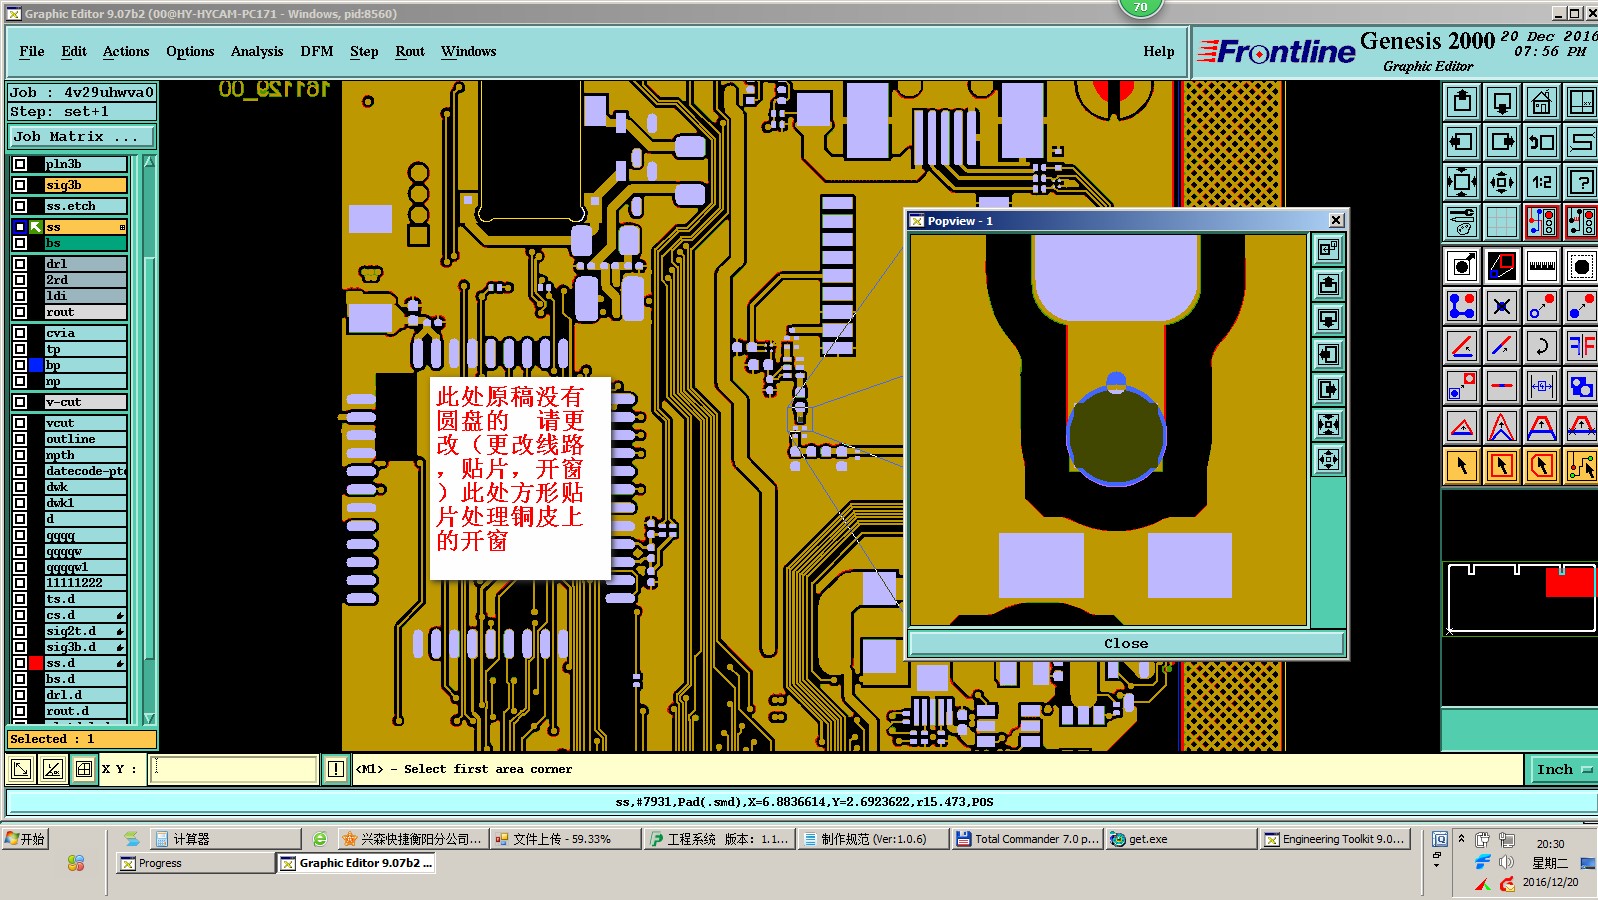
Task: Open the Analysis menu
Action: point(257,51)
